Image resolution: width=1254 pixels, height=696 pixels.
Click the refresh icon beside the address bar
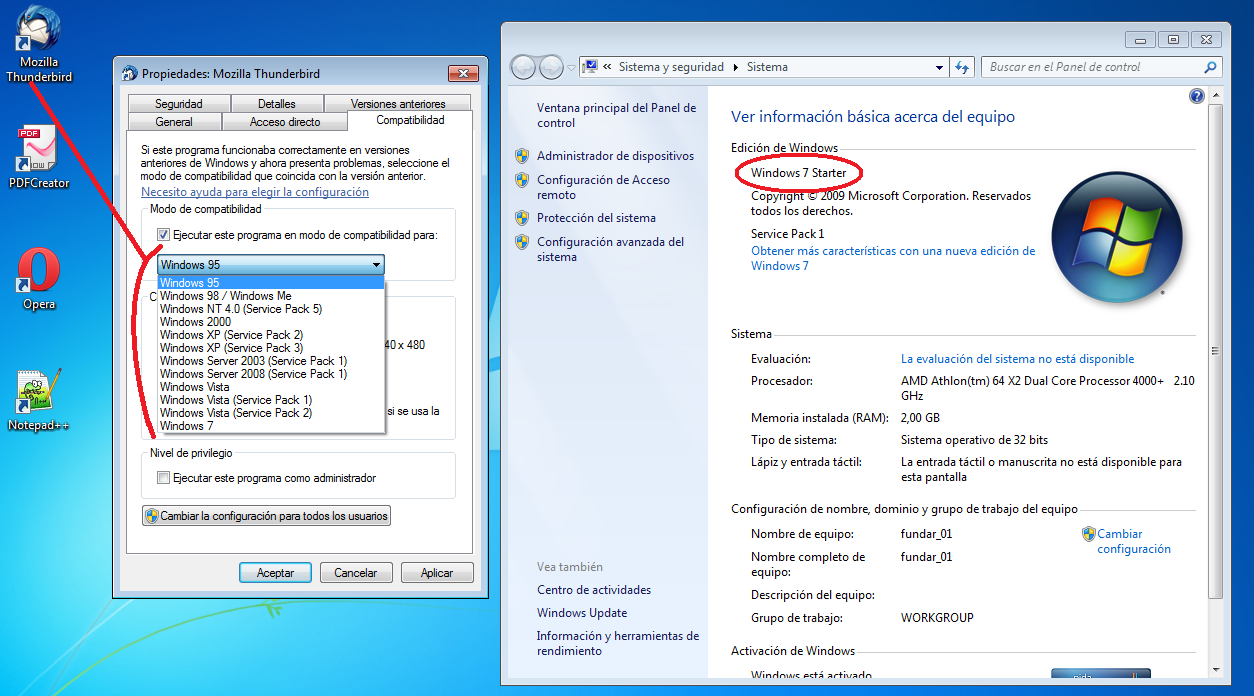click(962, 67)
